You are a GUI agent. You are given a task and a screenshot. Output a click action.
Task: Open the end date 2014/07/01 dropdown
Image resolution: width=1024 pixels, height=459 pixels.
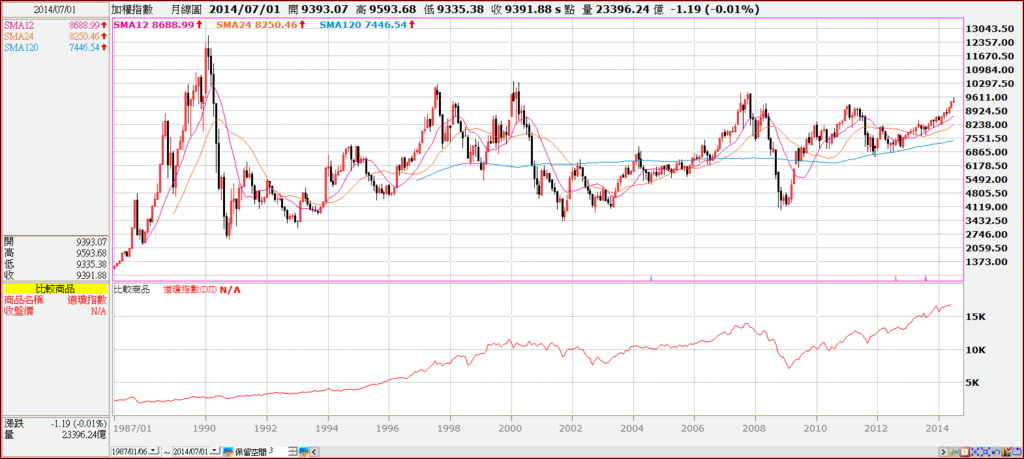(x=215, y=451)
